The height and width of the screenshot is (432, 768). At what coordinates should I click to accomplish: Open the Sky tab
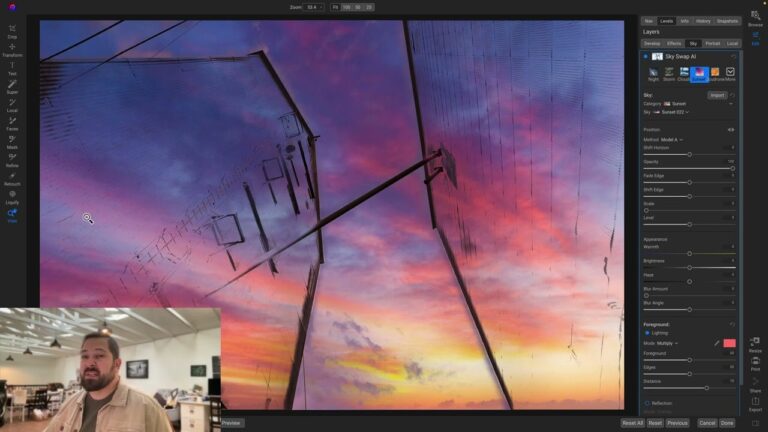[x=693, y=44]
